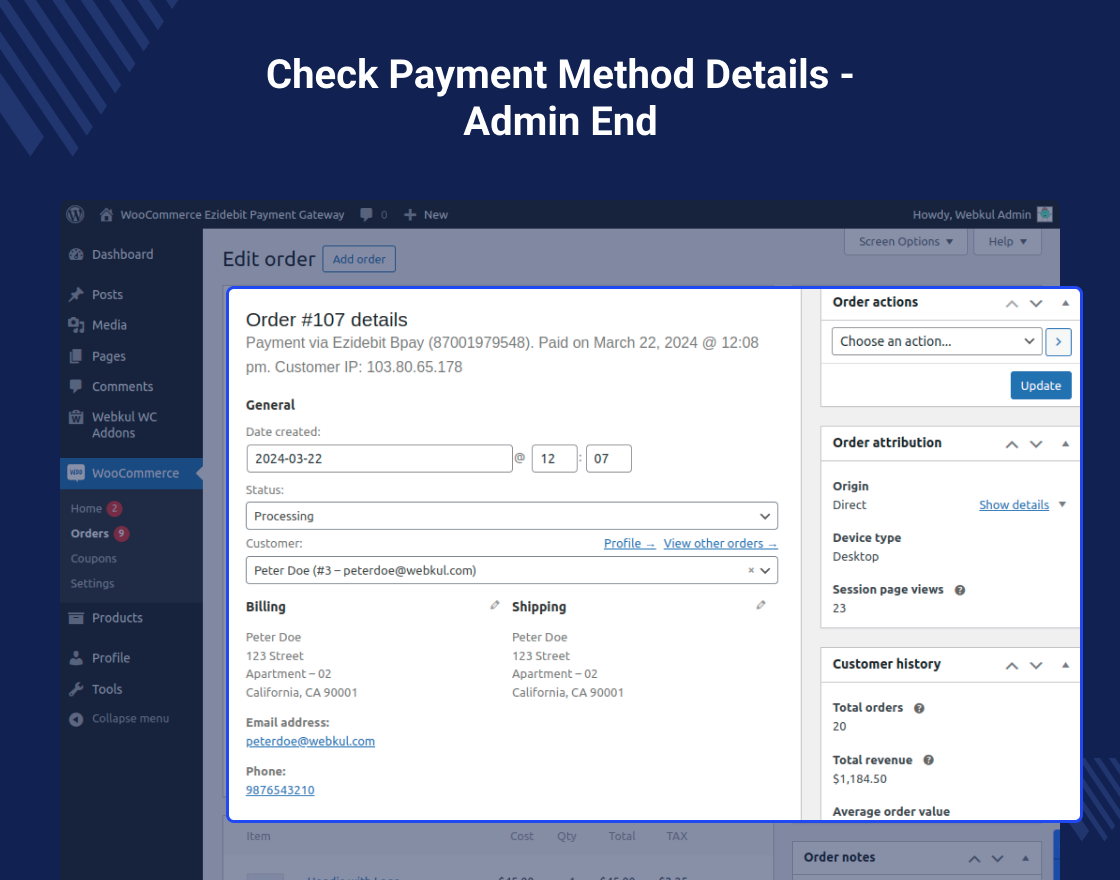
Task: Click peterdoe@webkul.com email link
Action: click(310, 741)
